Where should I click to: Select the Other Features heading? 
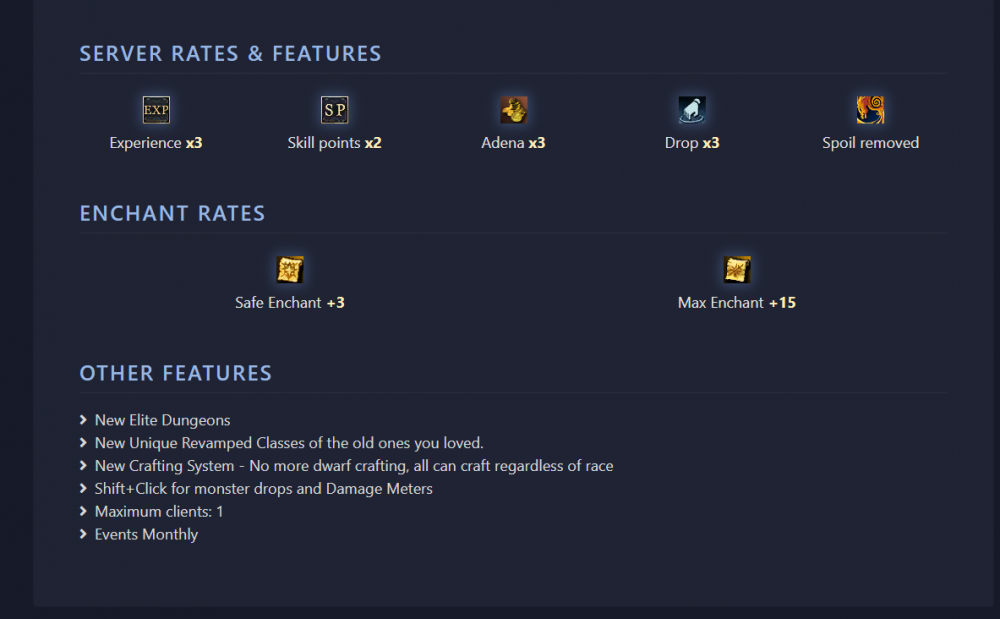(175, 374)
